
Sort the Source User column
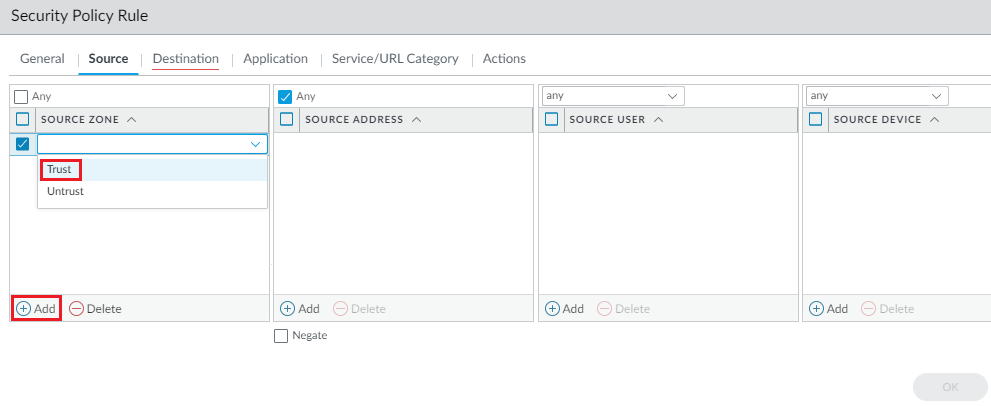(x=658, y=119)
